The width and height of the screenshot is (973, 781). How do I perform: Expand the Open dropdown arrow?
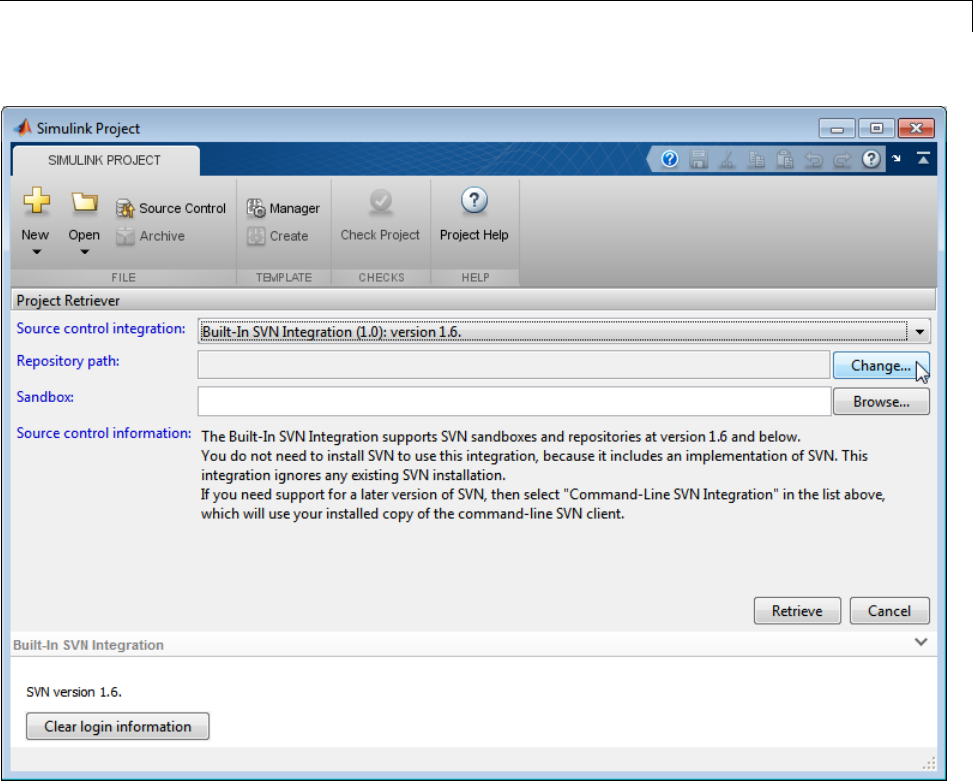coord(84,252)
